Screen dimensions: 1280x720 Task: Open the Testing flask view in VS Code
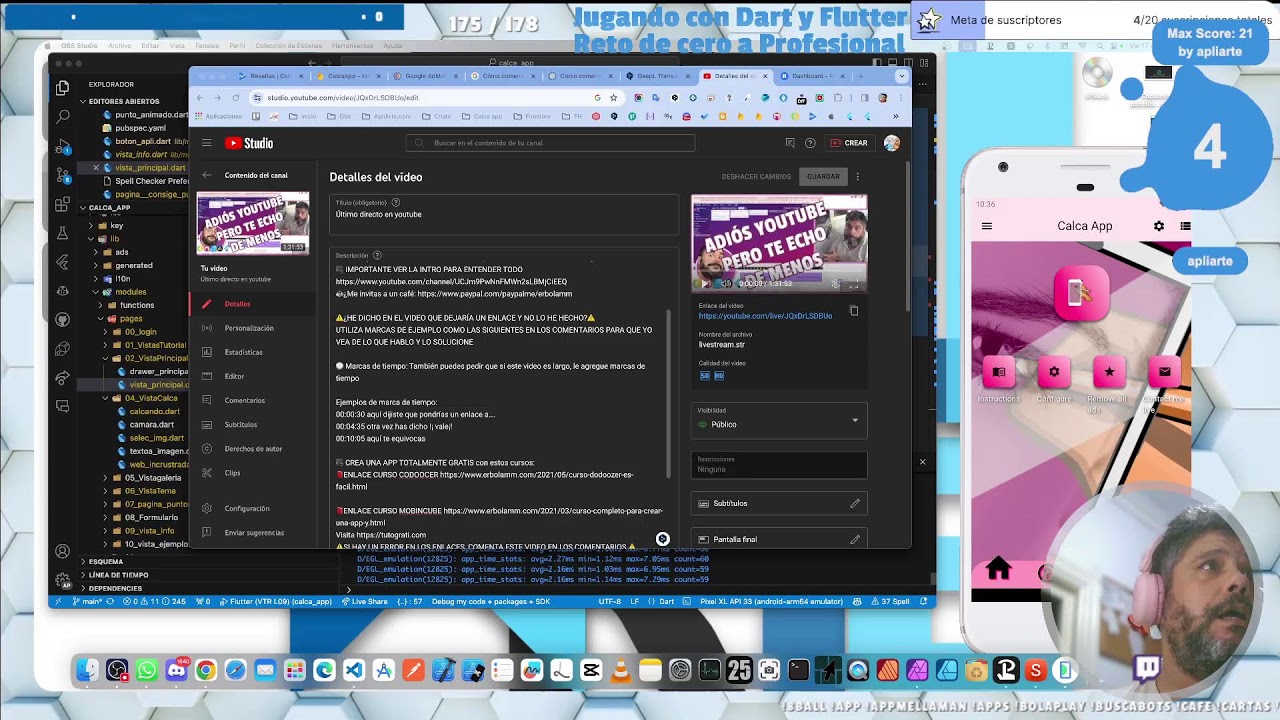(62, 233)
